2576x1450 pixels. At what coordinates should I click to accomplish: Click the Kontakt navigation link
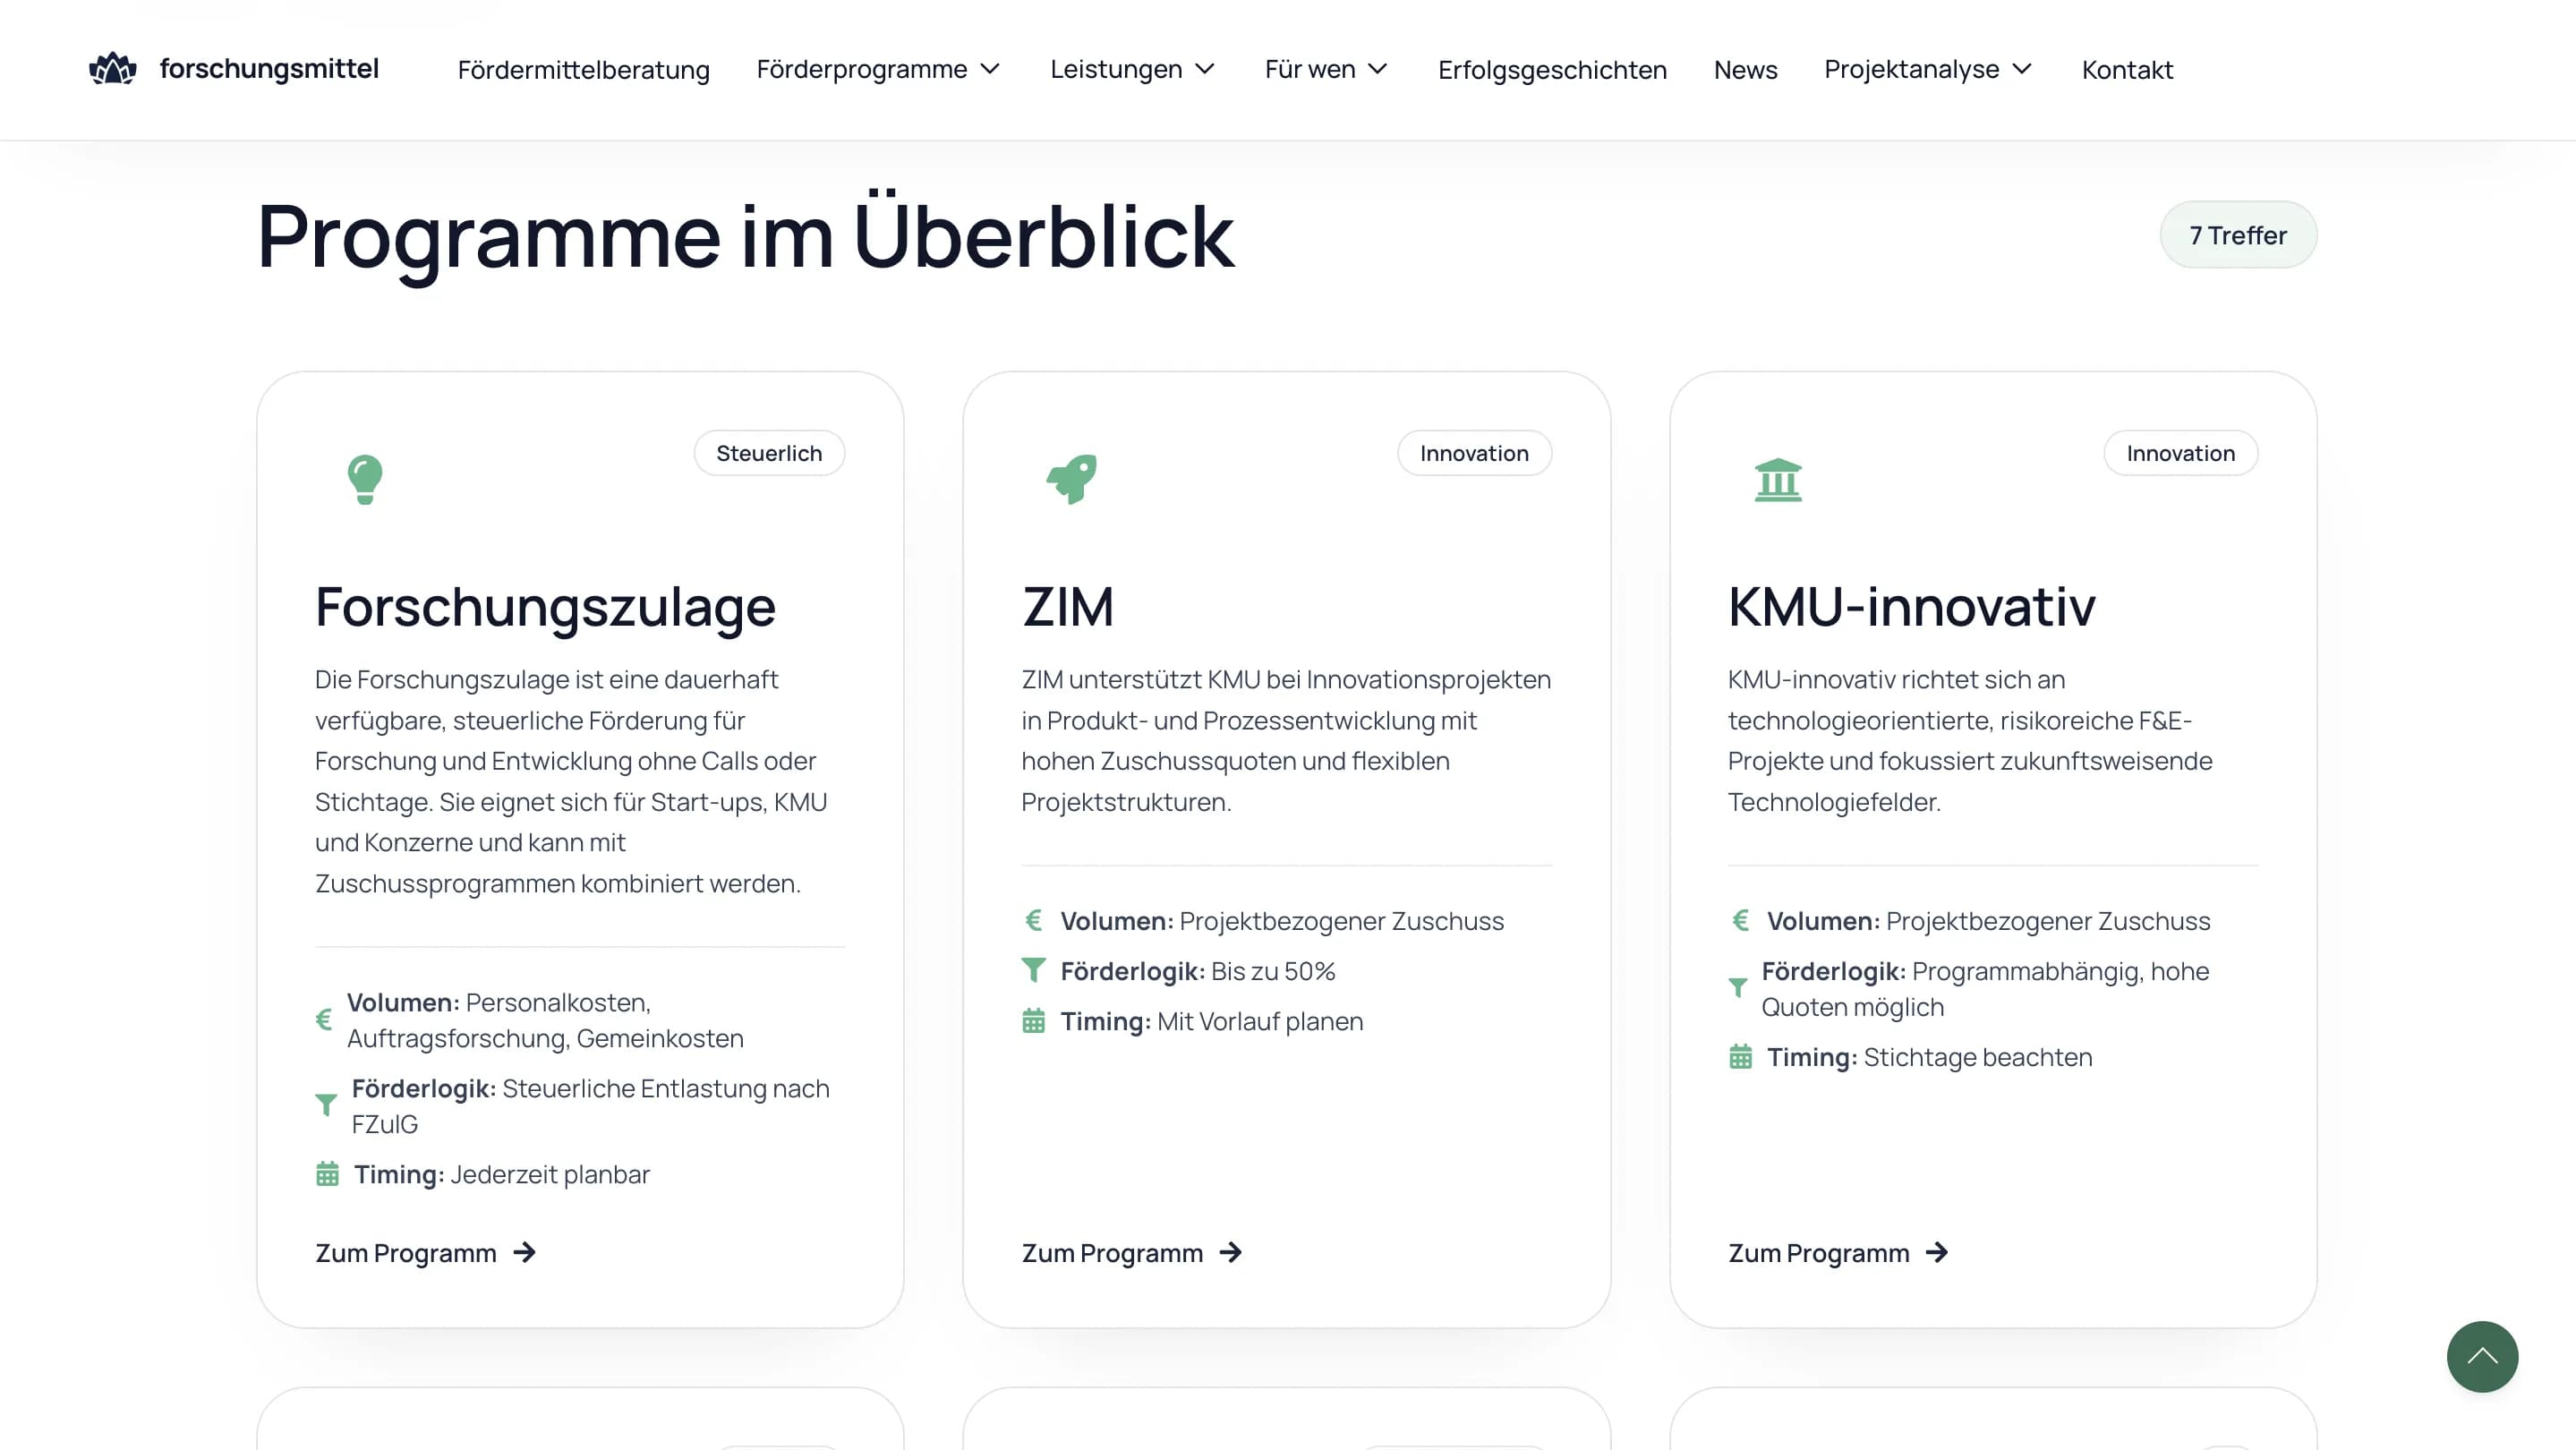2127,69
